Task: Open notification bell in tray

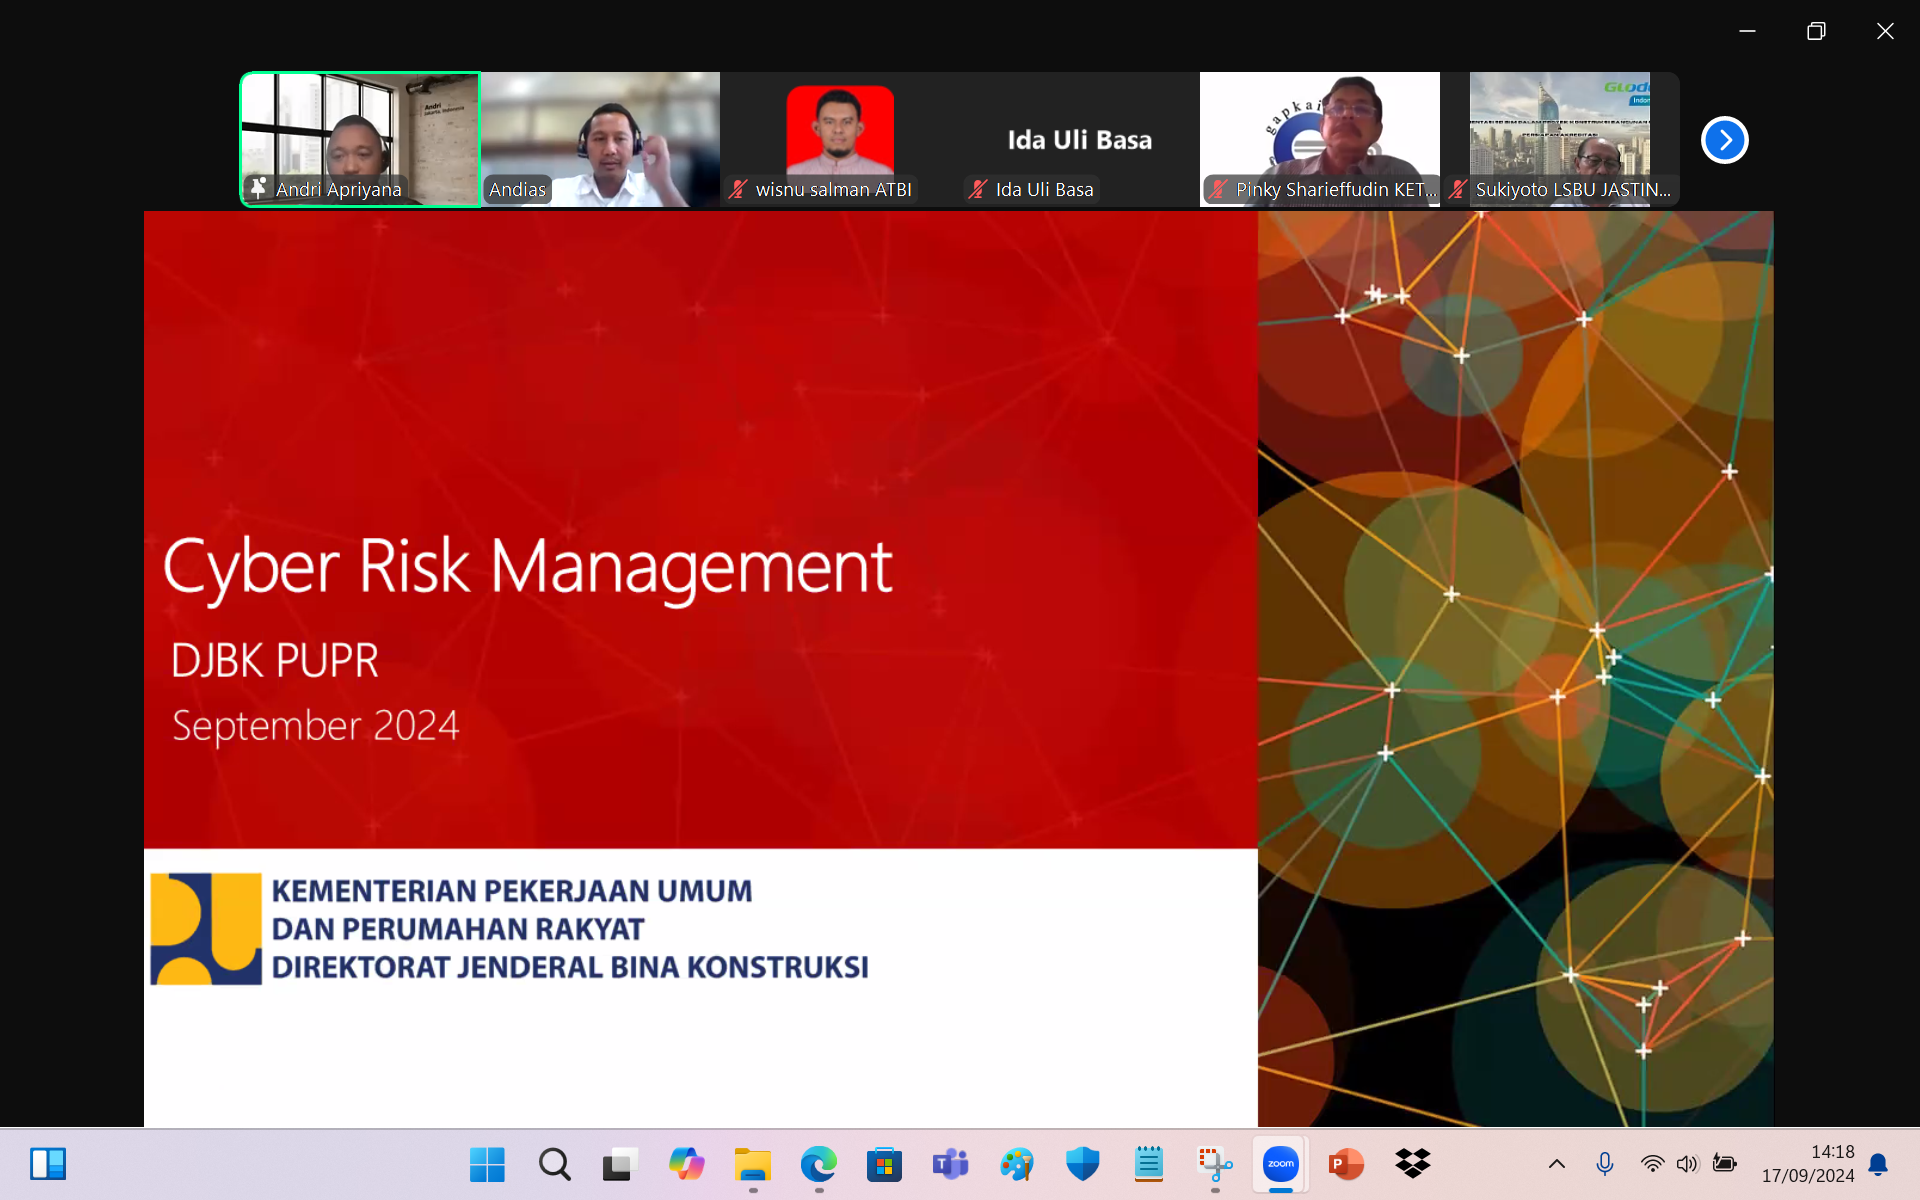Action: (x=1878, y=1164)
